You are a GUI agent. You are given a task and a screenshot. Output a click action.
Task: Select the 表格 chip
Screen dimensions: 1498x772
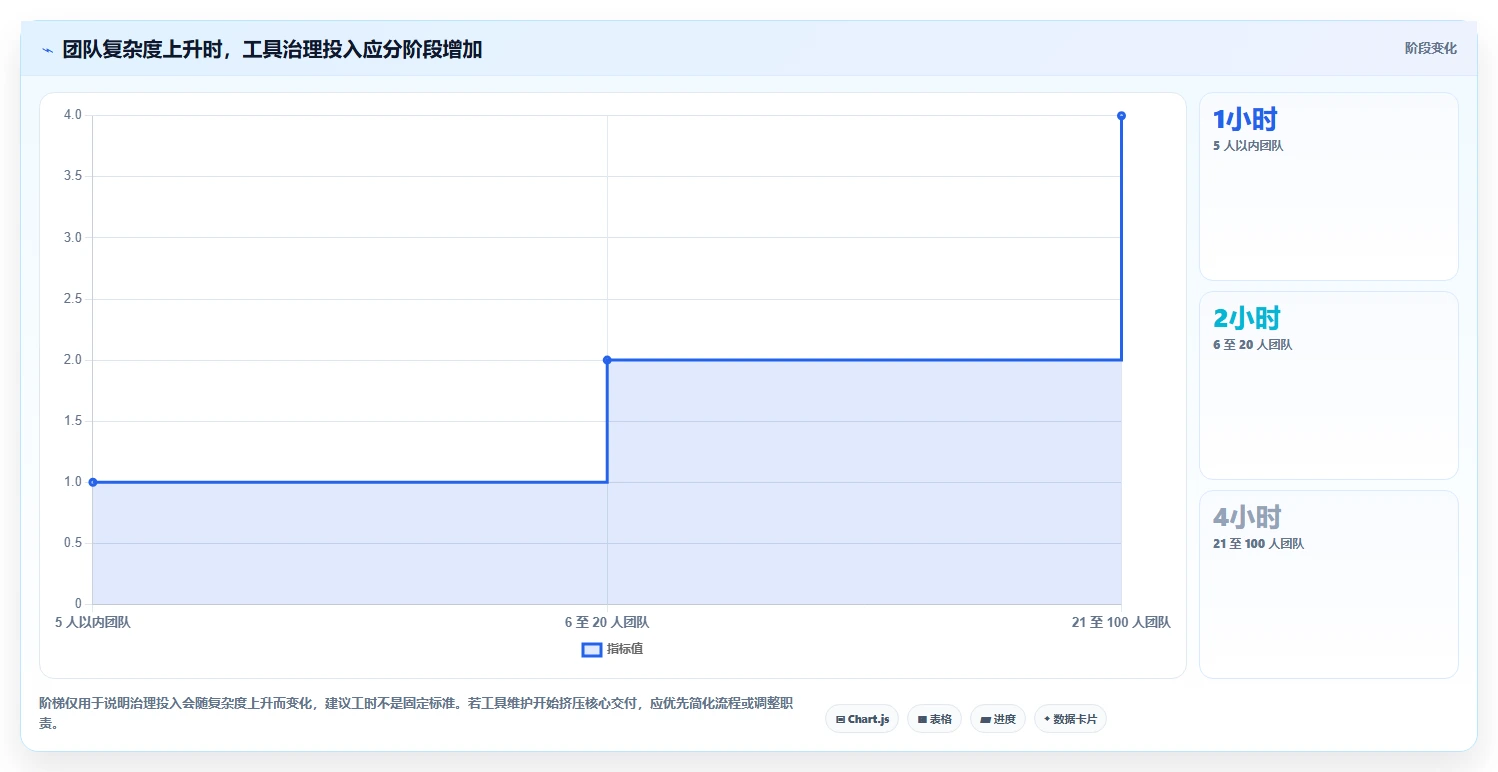pyautogui.click(x=934, y=719)
